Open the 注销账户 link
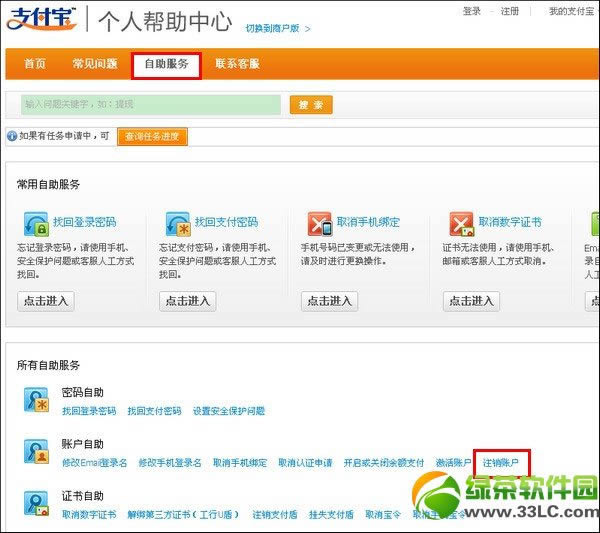This screenshot has height=533, width=600. pos(502,463)
